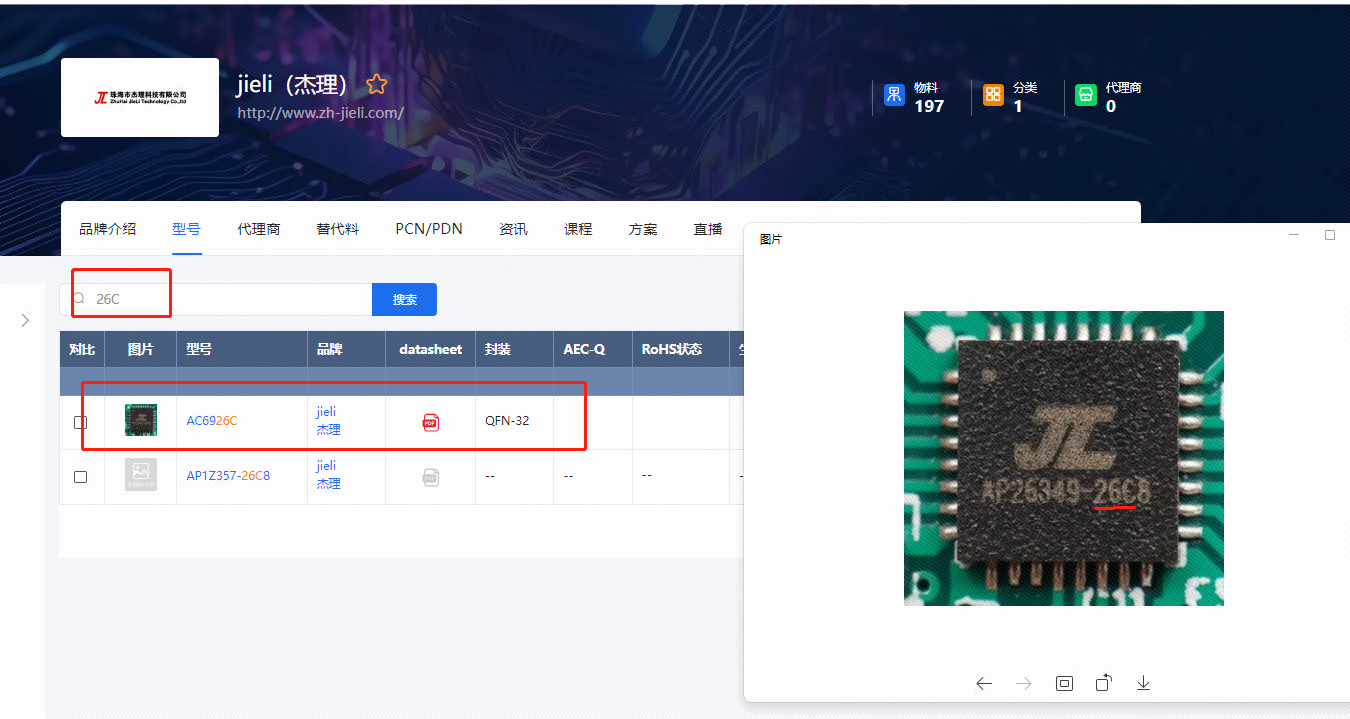Open the 方案 tab

643,229
